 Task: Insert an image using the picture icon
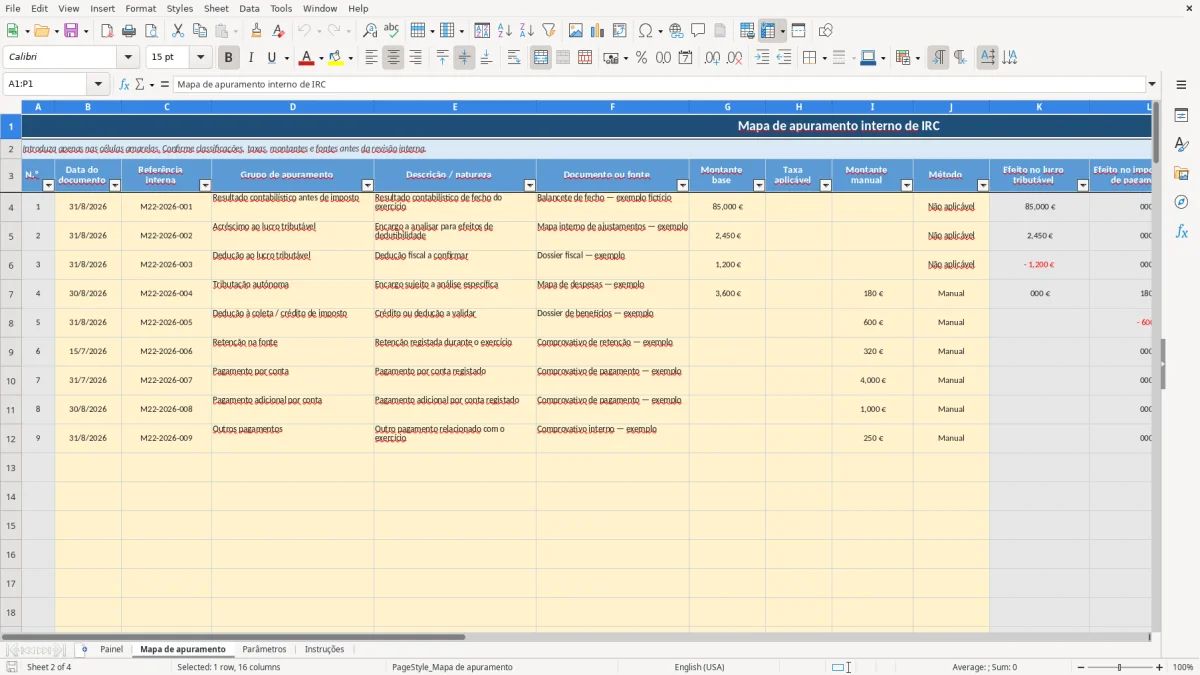coord(575,31)
